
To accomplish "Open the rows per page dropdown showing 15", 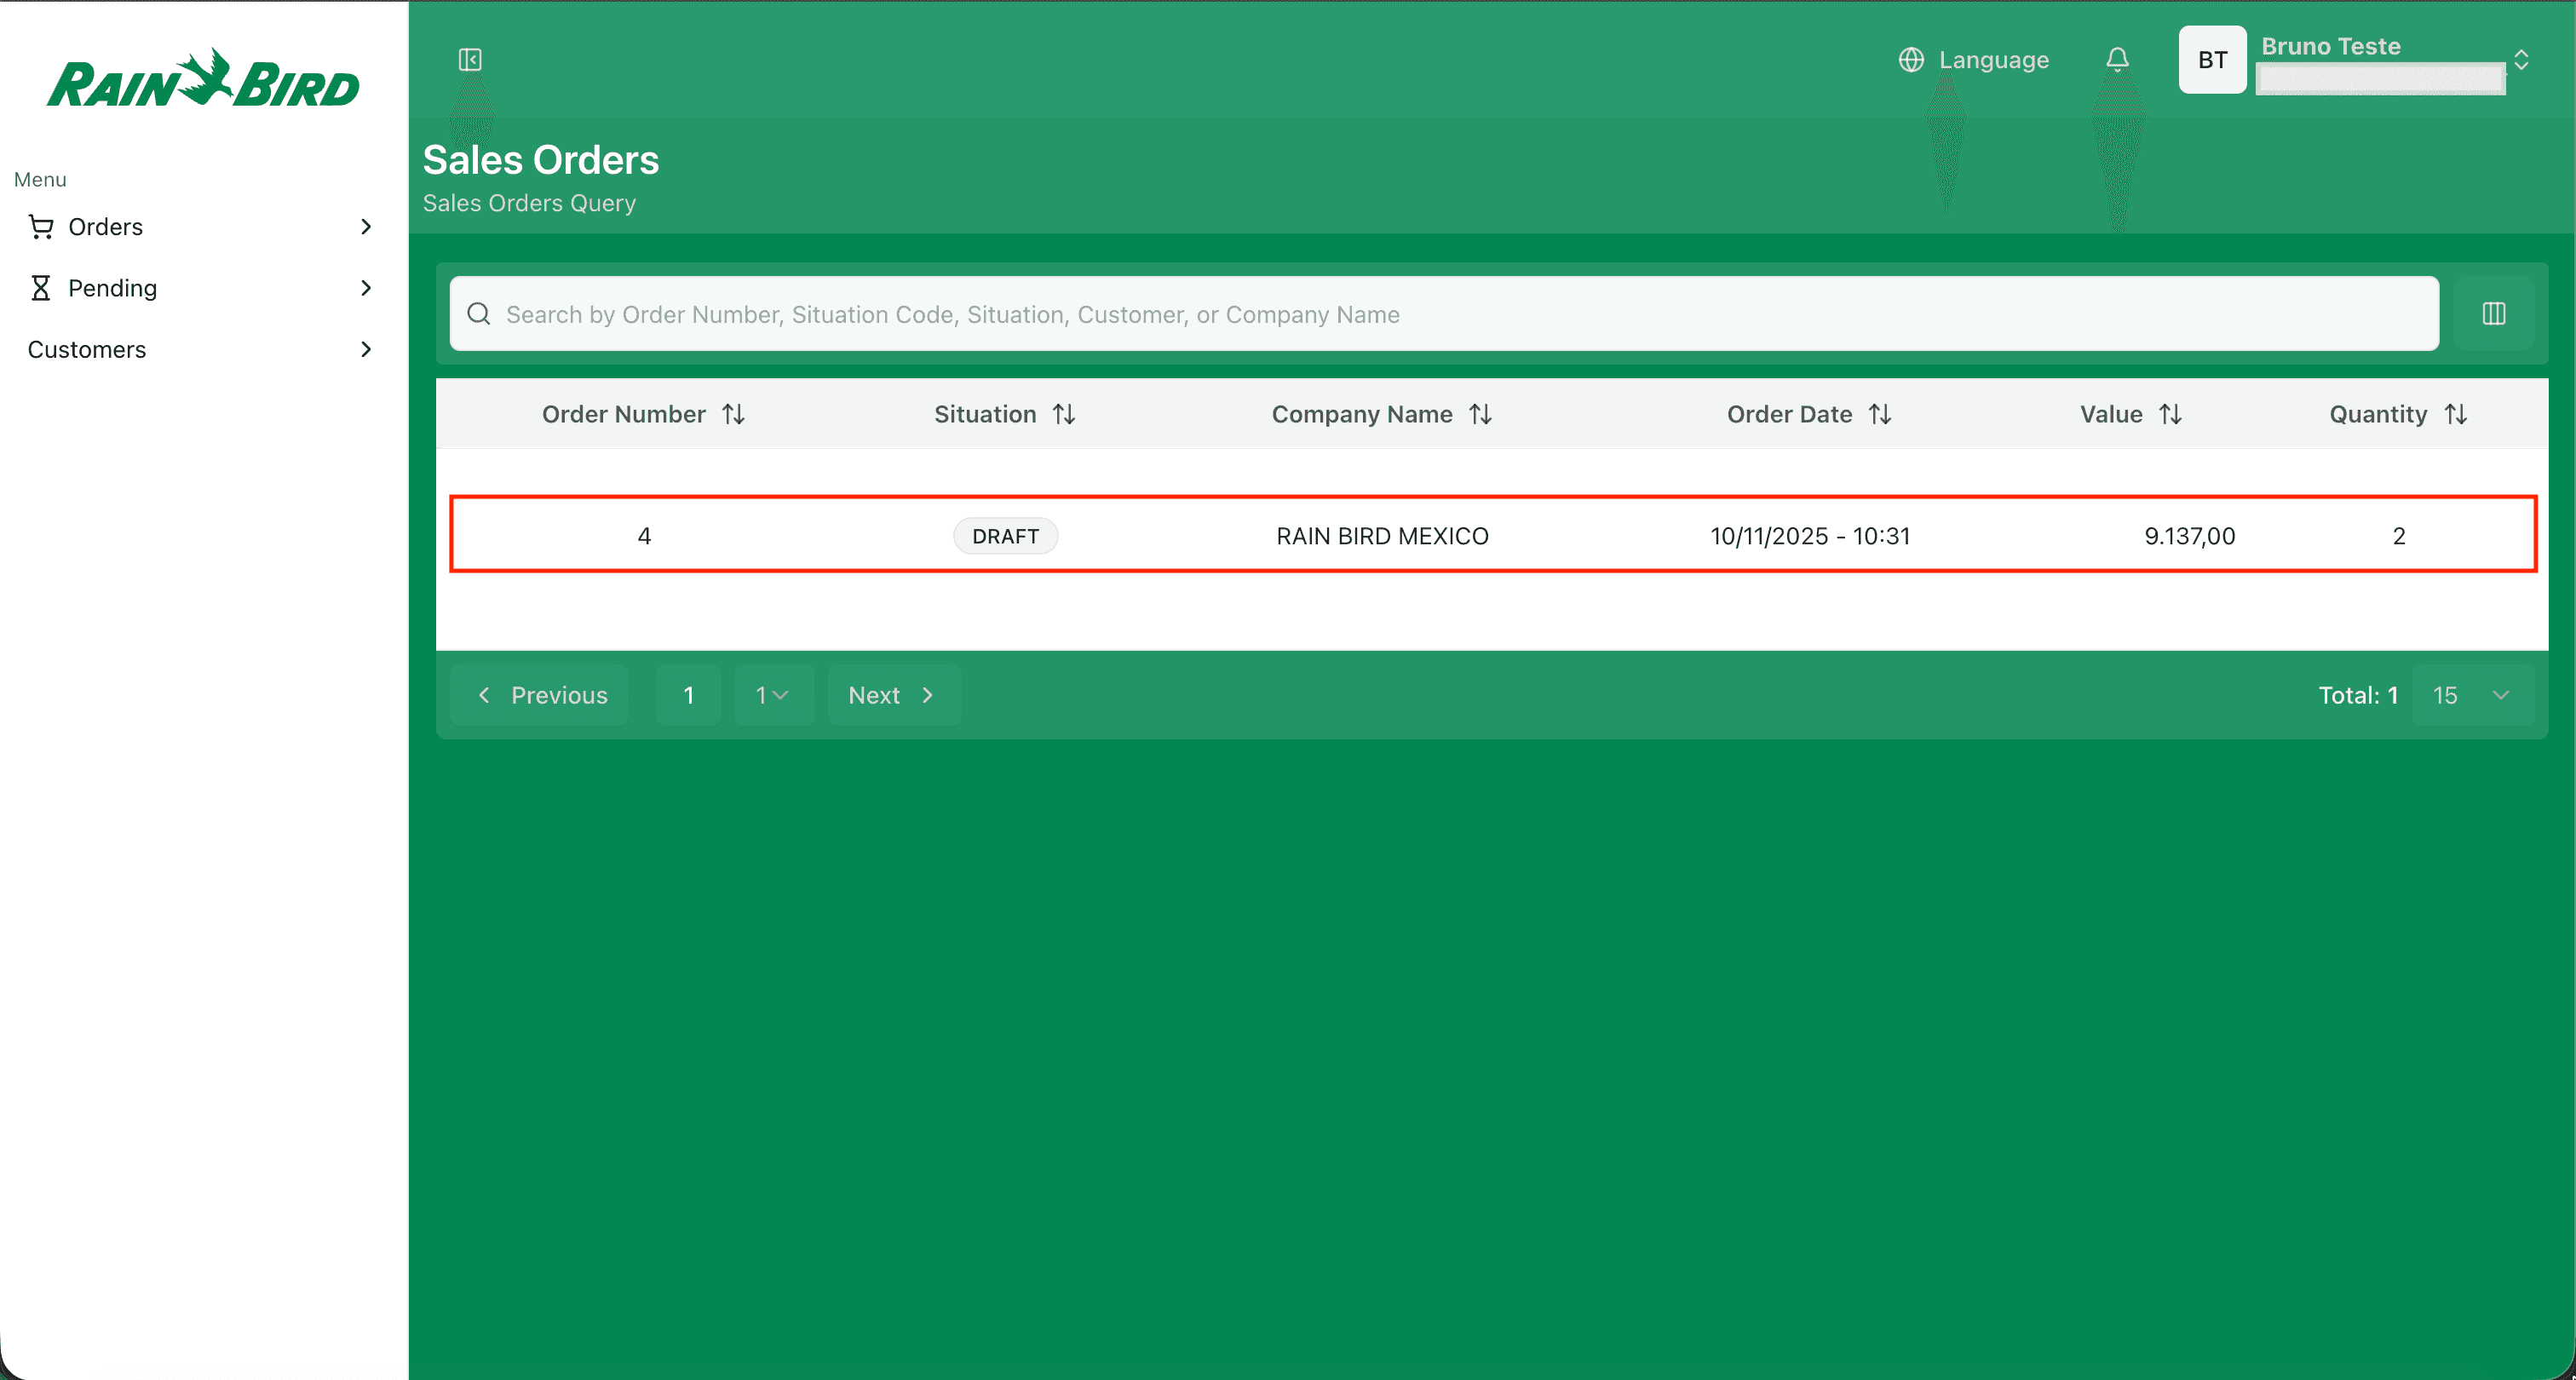I will (2471, 695).
